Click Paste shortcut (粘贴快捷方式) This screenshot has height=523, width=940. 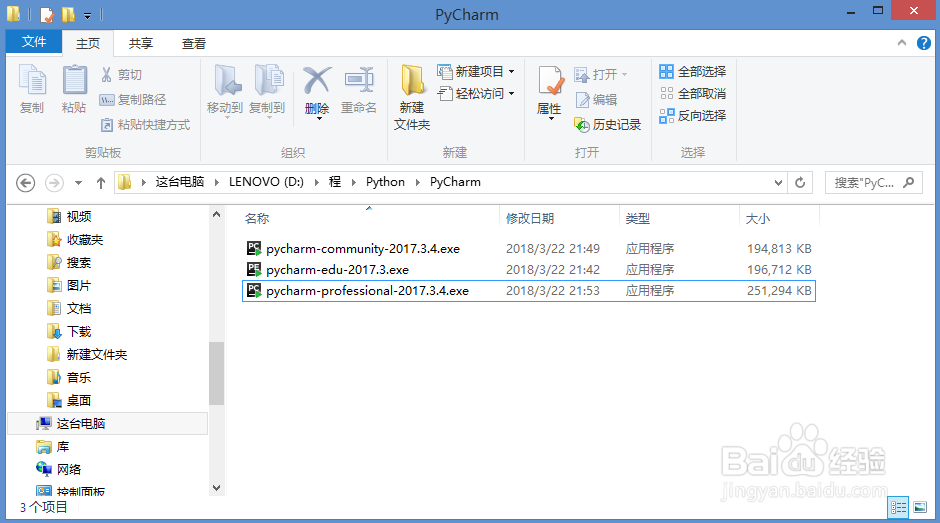pos(145,125)
